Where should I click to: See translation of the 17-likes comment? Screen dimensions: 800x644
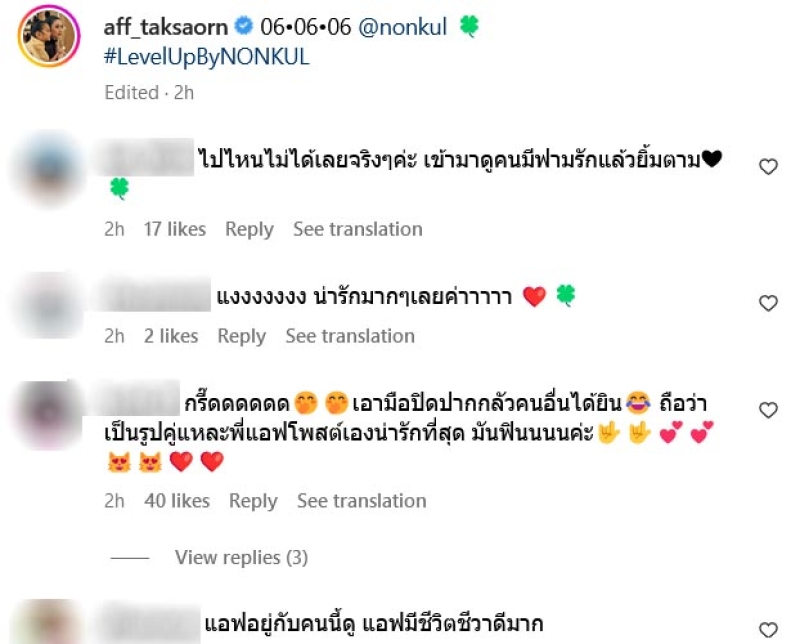(x=358, y=229)
